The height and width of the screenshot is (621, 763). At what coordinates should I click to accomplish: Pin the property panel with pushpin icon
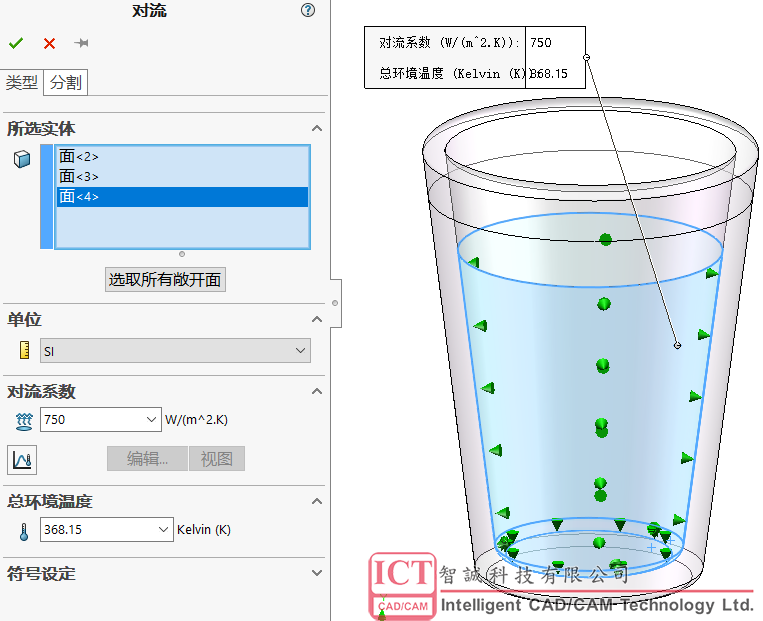[81, 43]
